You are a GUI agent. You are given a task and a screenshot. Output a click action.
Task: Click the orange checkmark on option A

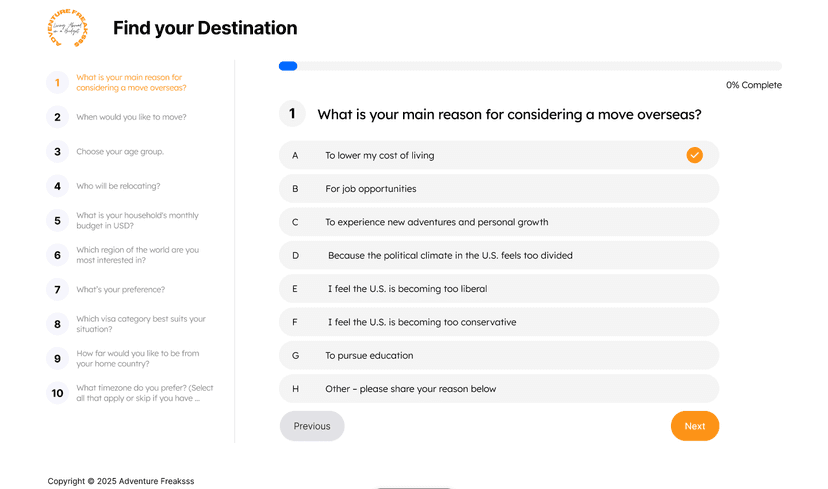[694, 155]
